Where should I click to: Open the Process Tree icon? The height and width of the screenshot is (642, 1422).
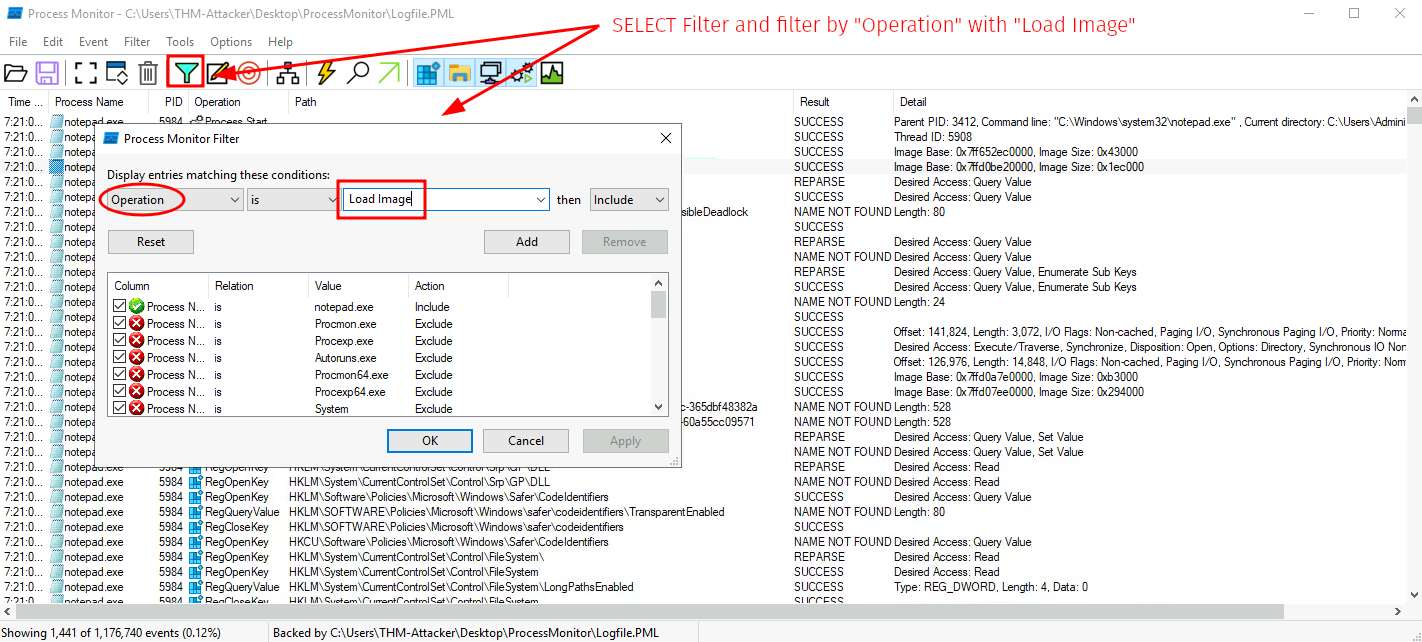point(288,73)
